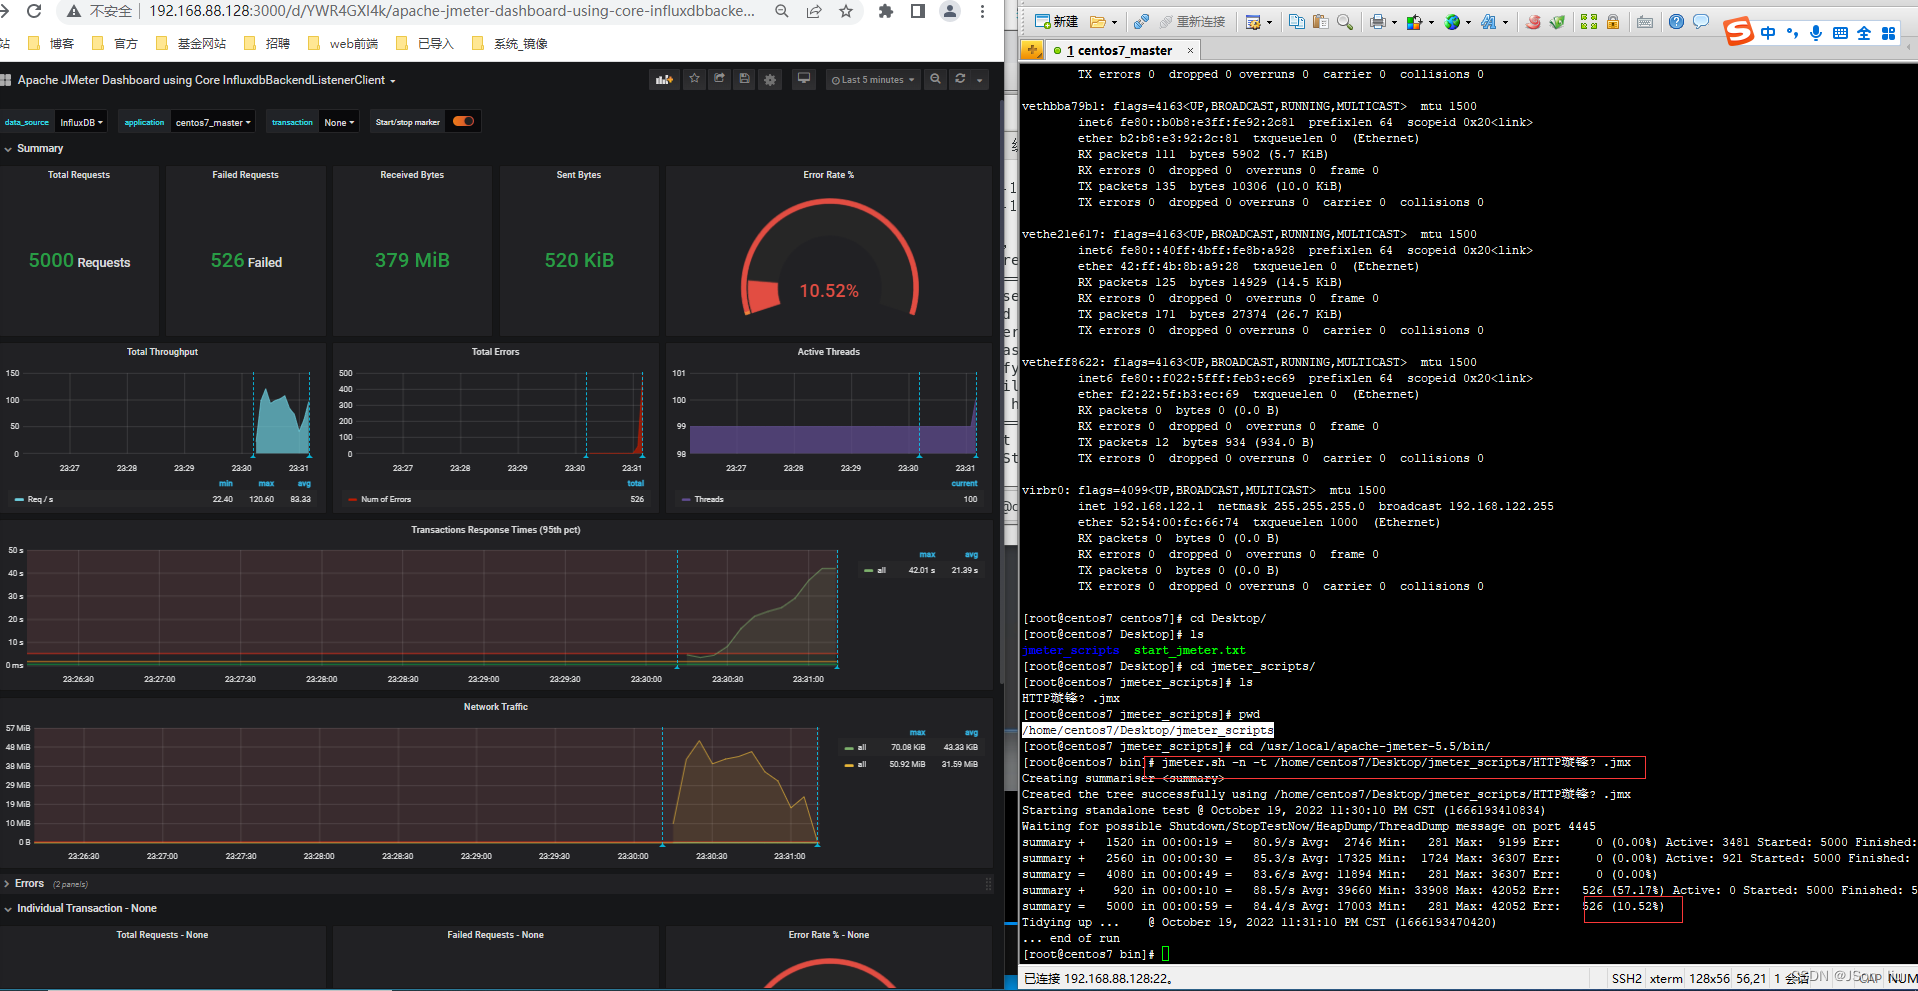
Task: Switch Sogou input to Chinese mode
Action: tap(1768, 33)
